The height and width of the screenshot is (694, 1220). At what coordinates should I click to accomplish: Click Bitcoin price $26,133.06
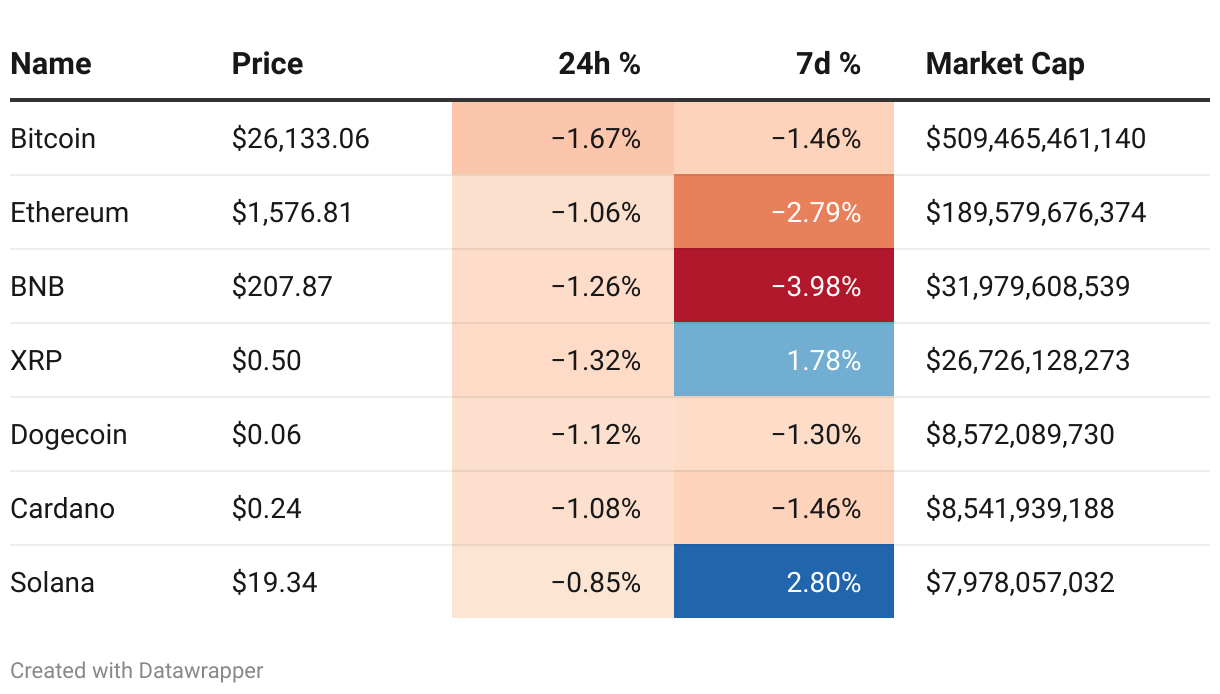coord(300,138)
